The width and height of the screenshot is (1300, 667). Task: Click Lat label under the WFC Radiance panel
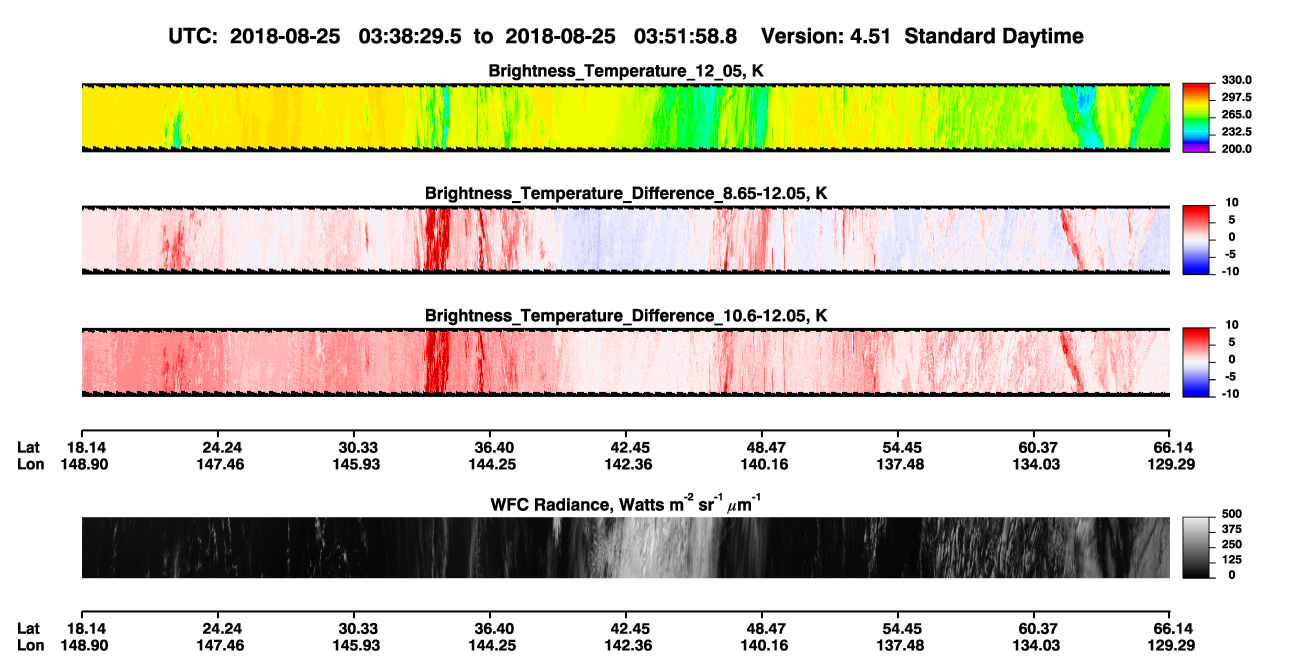pyautogui.click(x=28, y=629)
